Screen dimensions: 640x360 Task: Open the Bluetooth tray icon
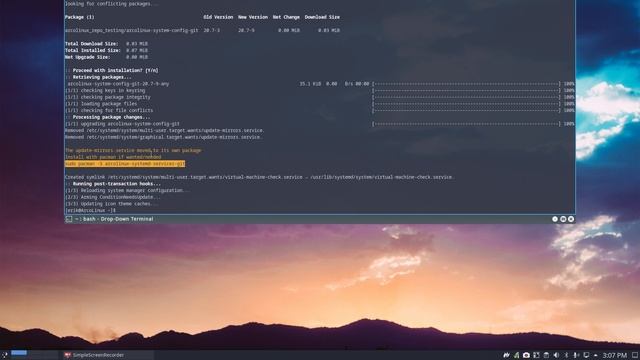point(566,355)
